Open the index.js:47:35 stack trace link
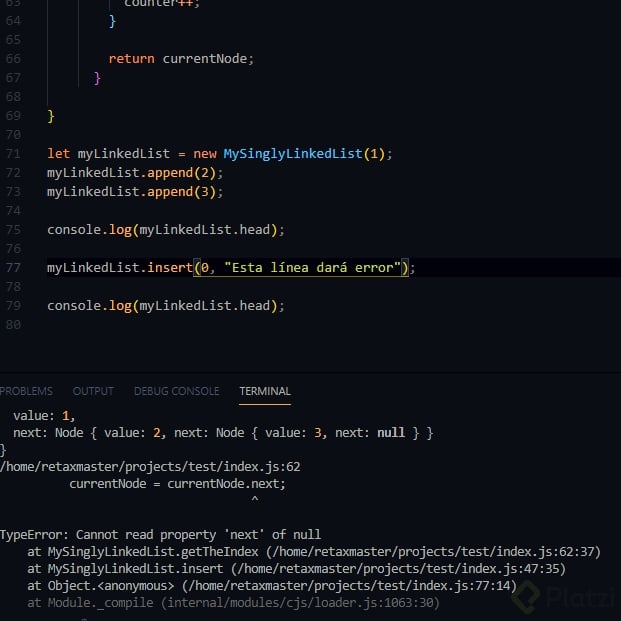621x621 pixels. 398,569
